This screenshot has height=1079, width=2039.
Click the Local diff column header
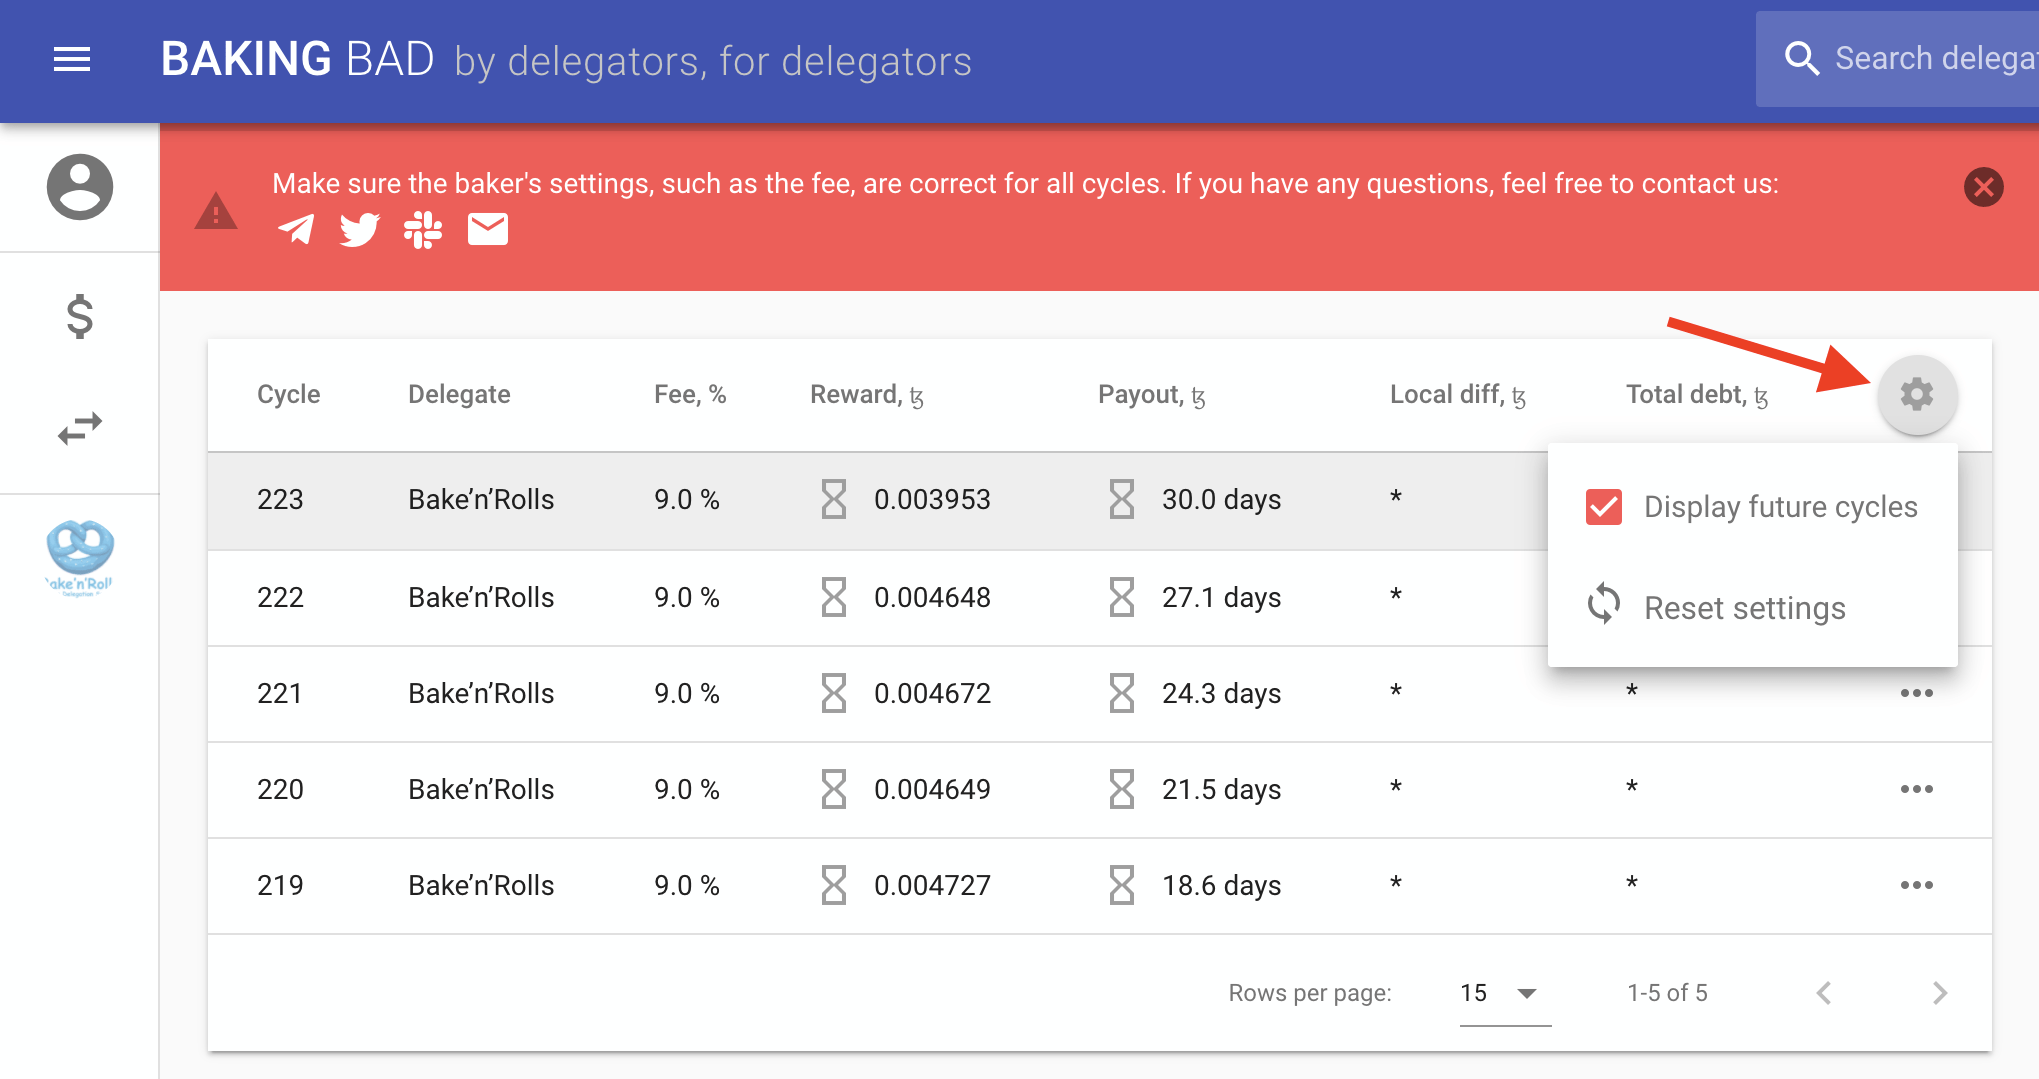point(1457,394)
